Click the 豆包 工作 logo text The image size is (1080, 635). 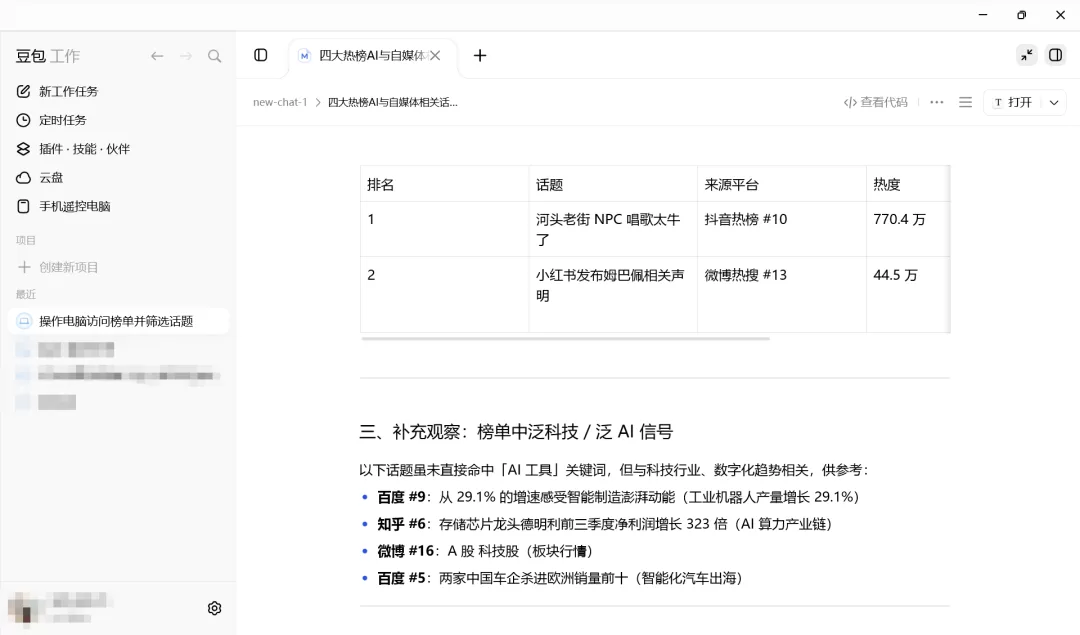48,56
